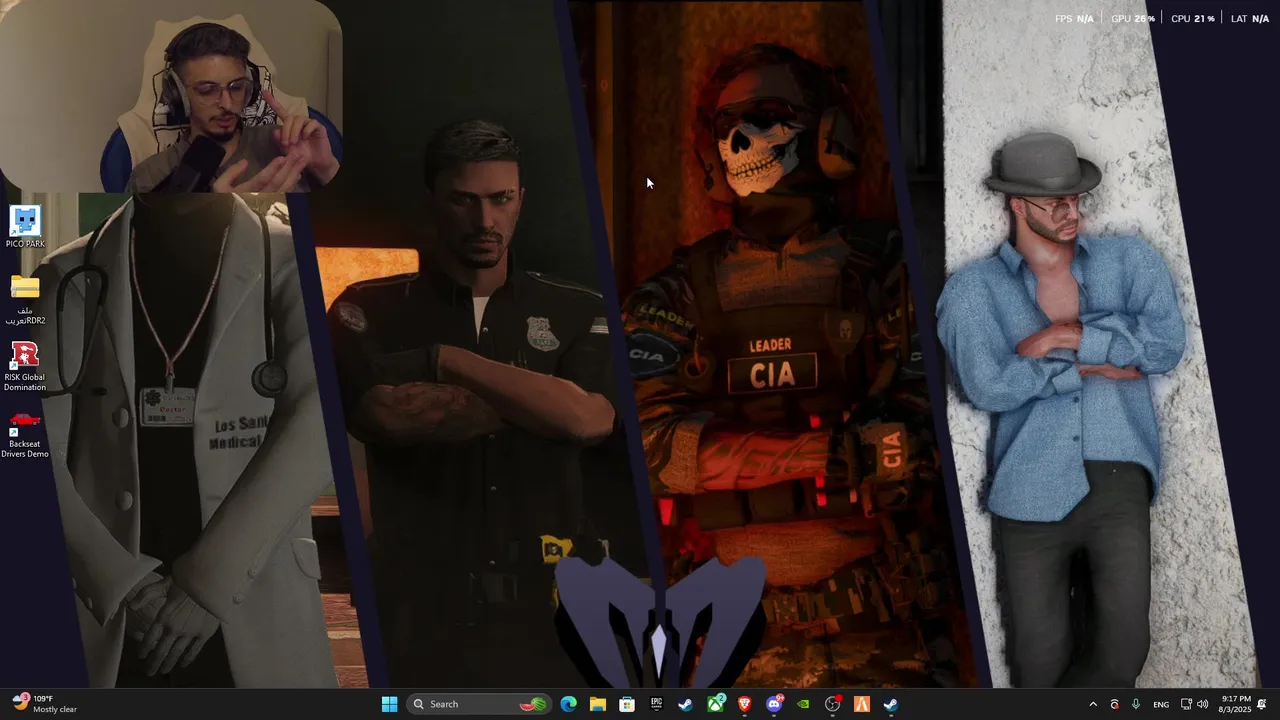Open File Explorer from taskbar
Image resolution: width=1280 pixels, height=720 pixels.
coord(598,704)
